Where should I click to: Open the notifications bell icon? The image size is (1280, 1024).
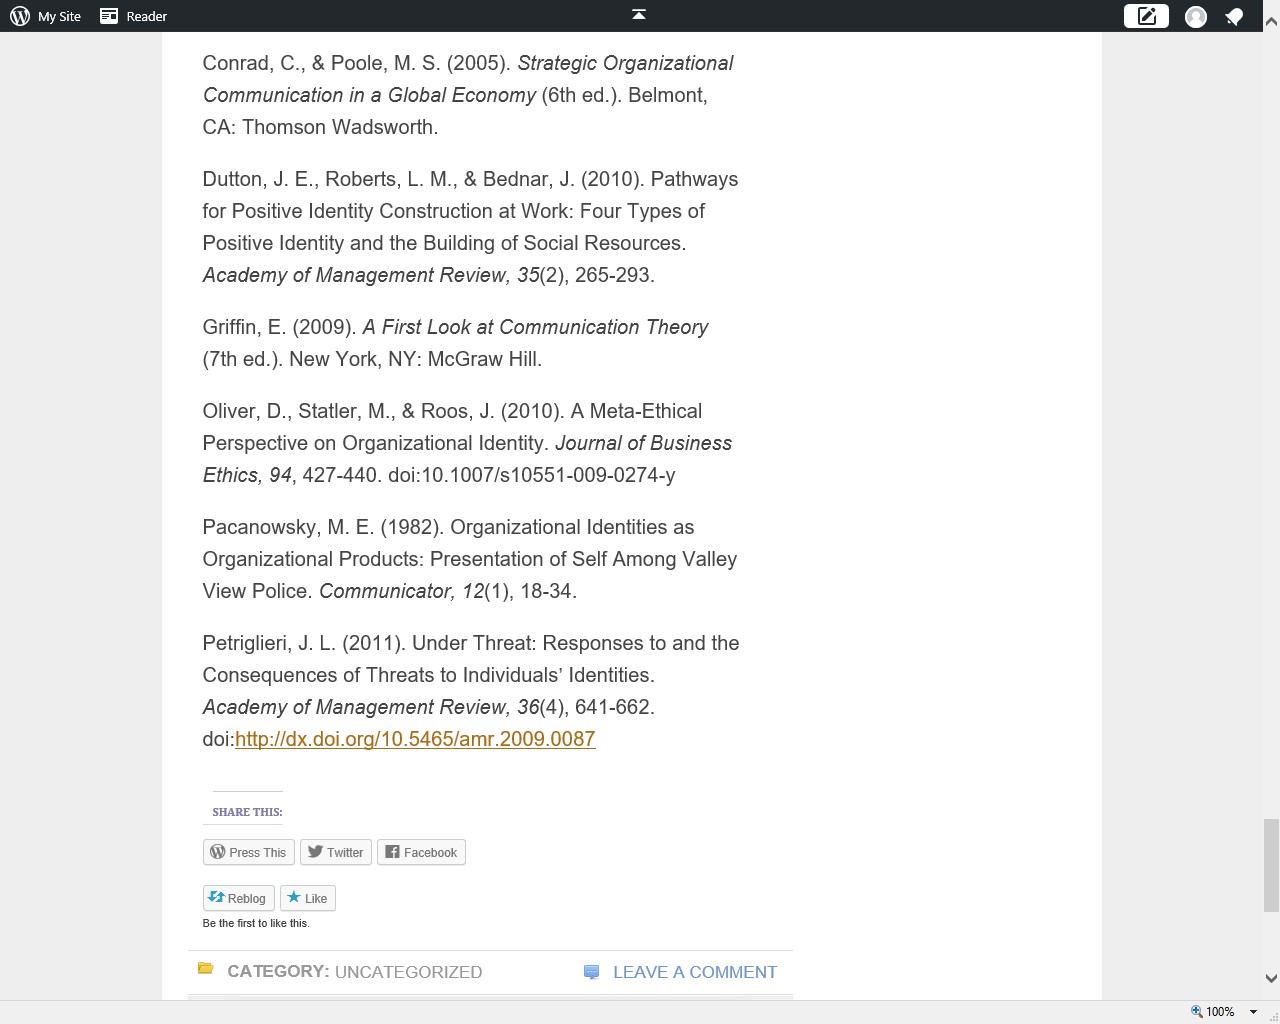[x=1235, y=17]
